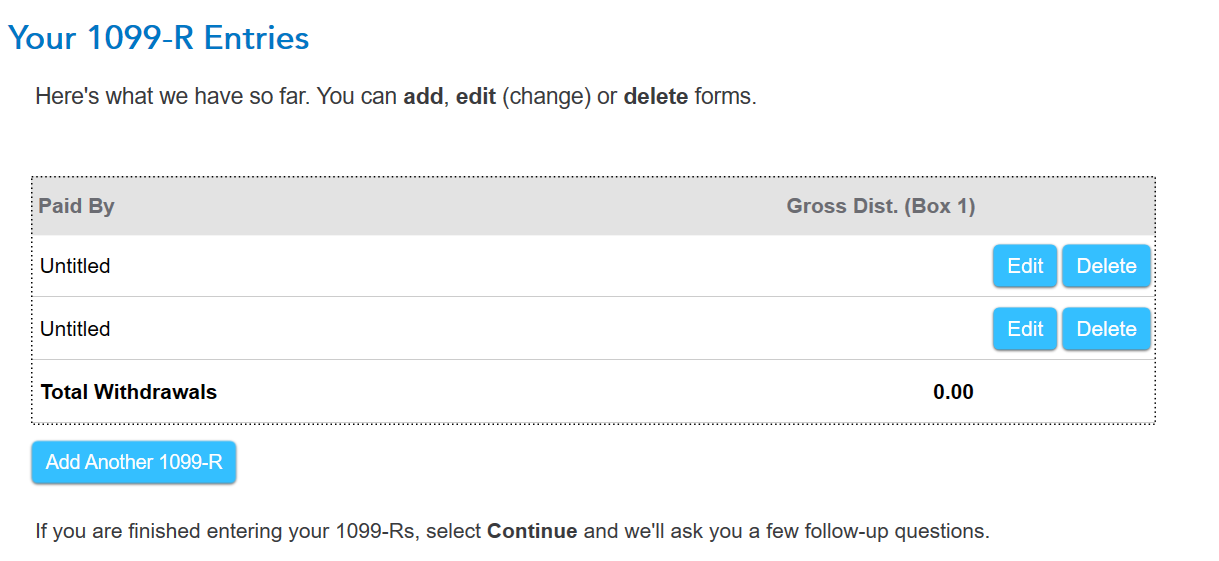Select the second Untitled payer name
The width and height of the screenshot is (1219, 561).
pyautogui.click(x=75, y=329)
